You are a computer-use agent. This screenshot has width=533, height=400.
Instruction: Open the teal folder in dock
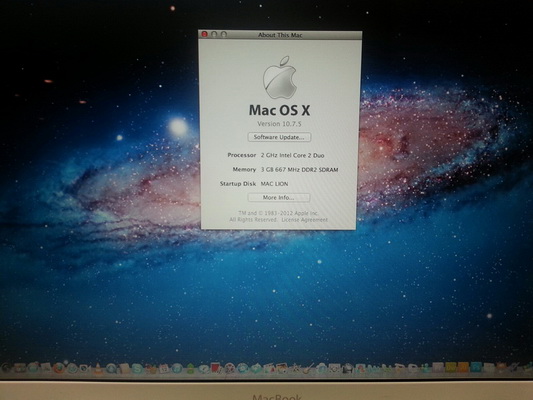[x=476, y=367]
